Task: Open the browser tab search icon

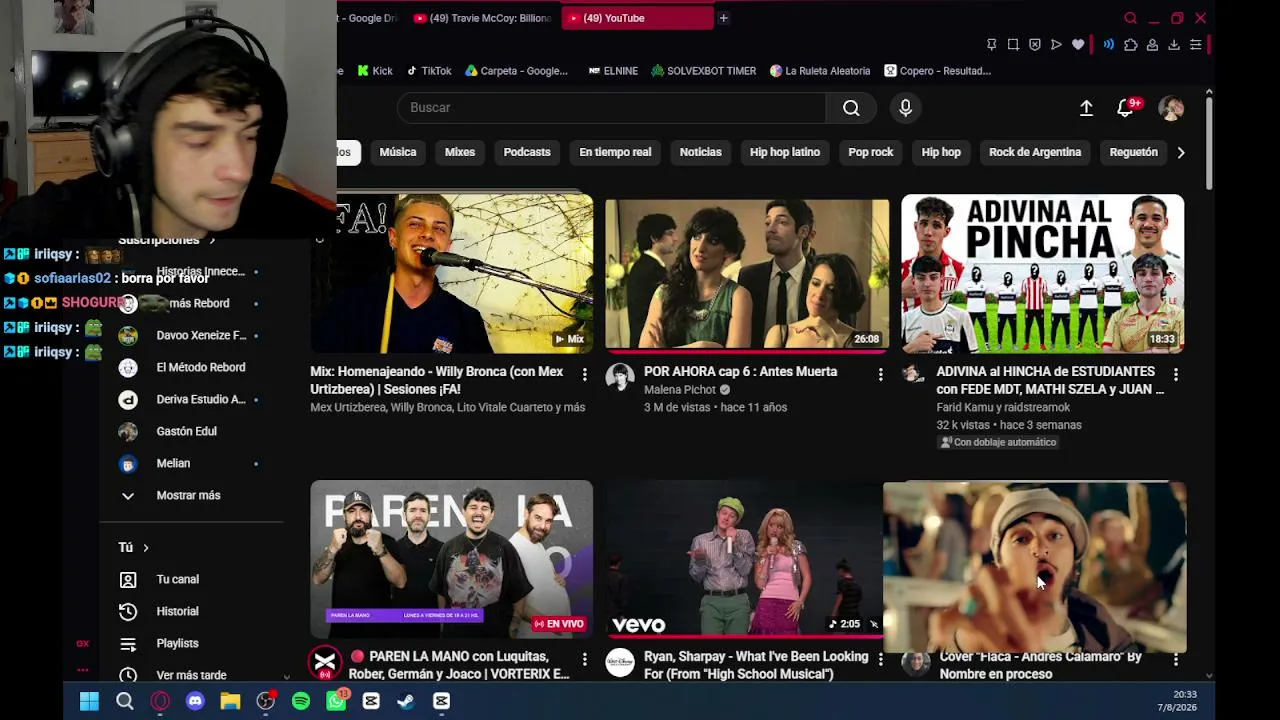Action: pyautogui.click(x=1131, y=18)
